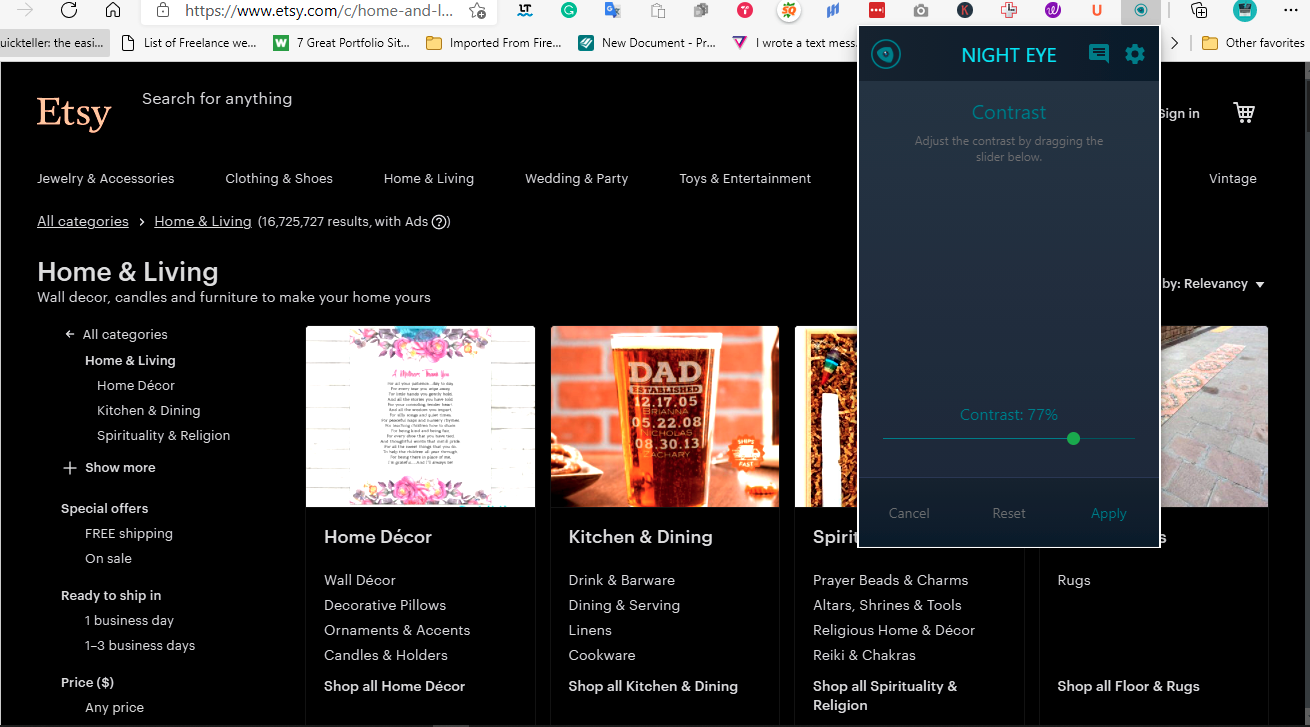1310x727 pixels.
Task: Filter by FREE shipping
Action: (x=129, y=533)
